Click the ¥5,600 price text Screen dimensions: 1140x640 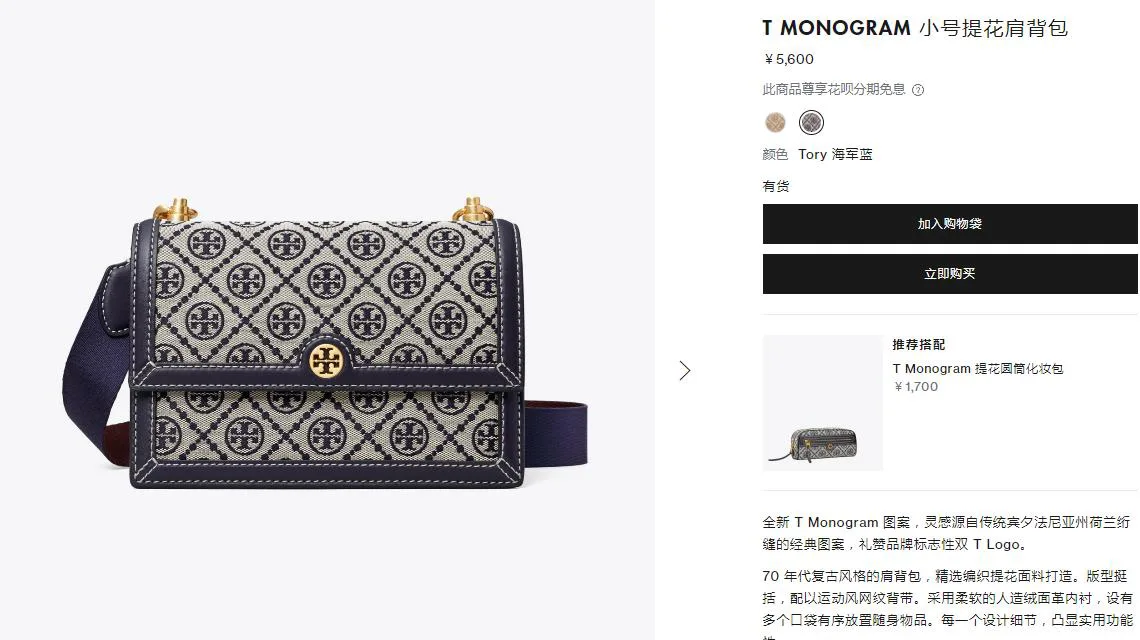(788, 59)
